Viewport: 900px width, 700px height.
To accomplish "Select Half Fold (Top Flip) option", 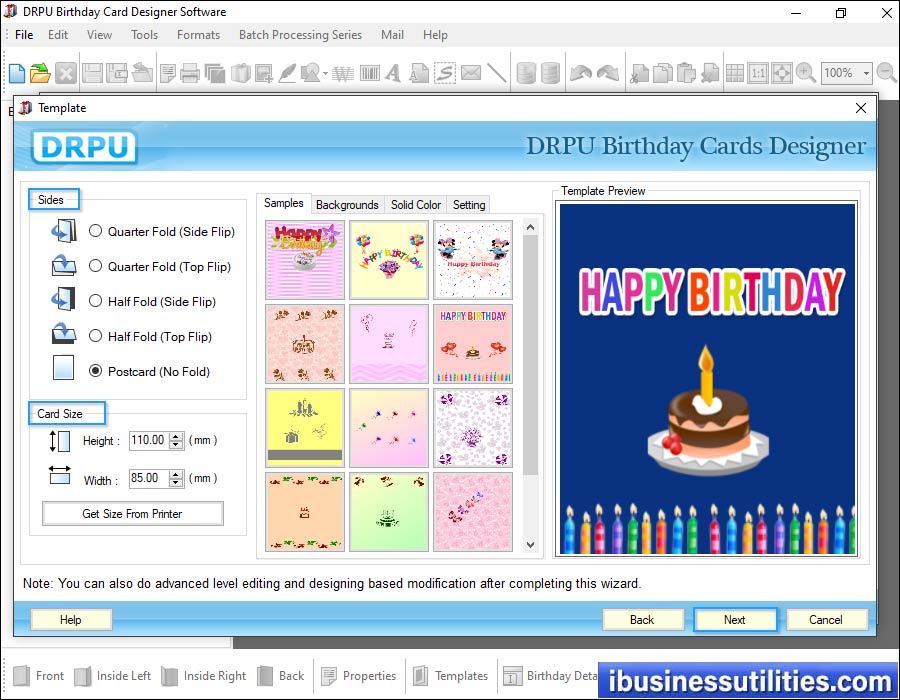I will click(x=96, y=336).
